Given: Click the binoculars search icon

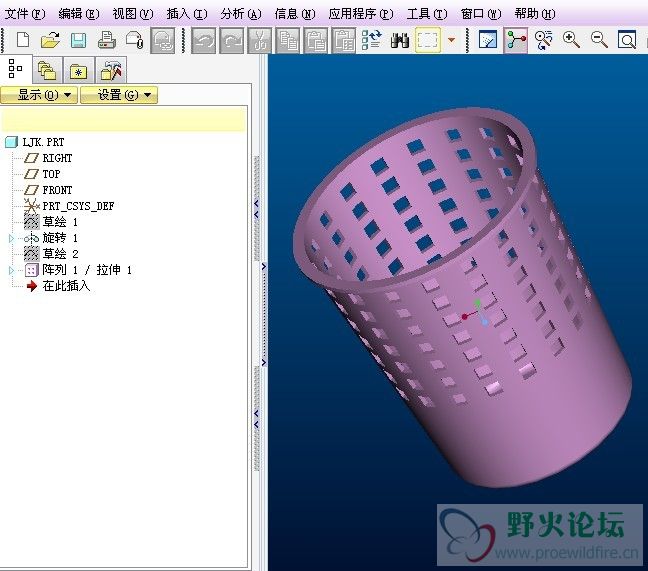Looking at the screenshot, I should pyautogui.click(x=399, y=40).
